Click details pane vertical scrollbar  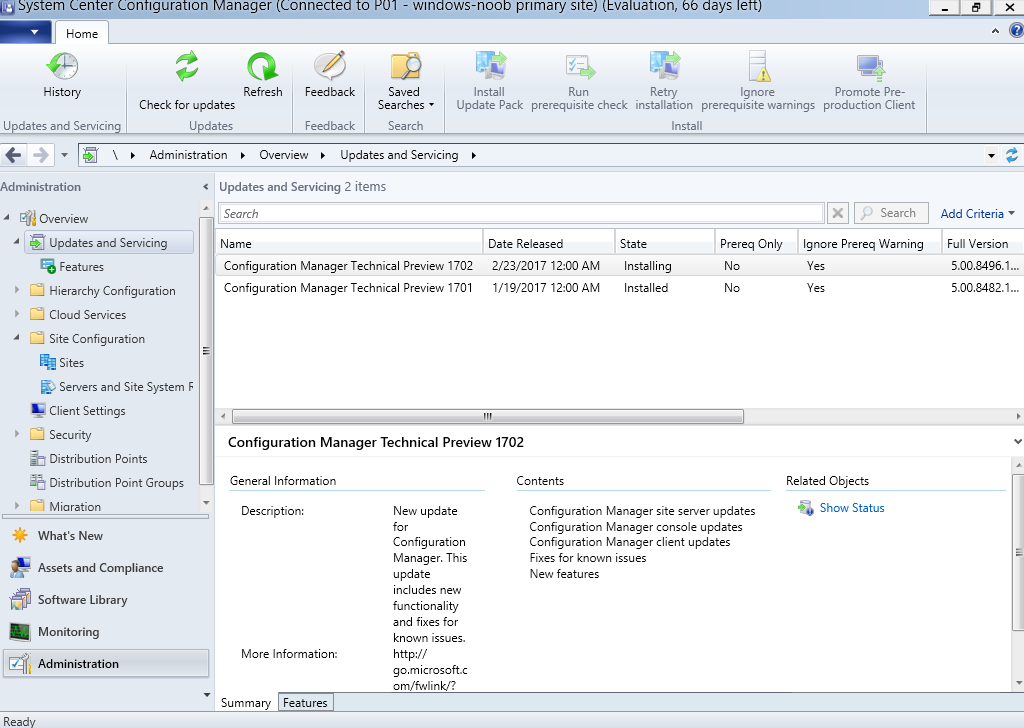pos(1018,552)
